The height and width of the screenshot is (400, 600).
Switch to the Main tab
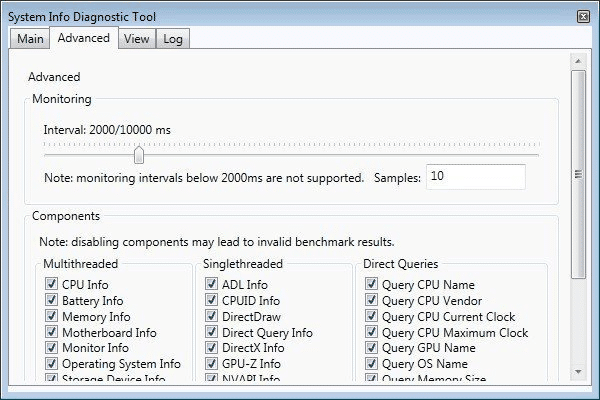coord(29,38)
